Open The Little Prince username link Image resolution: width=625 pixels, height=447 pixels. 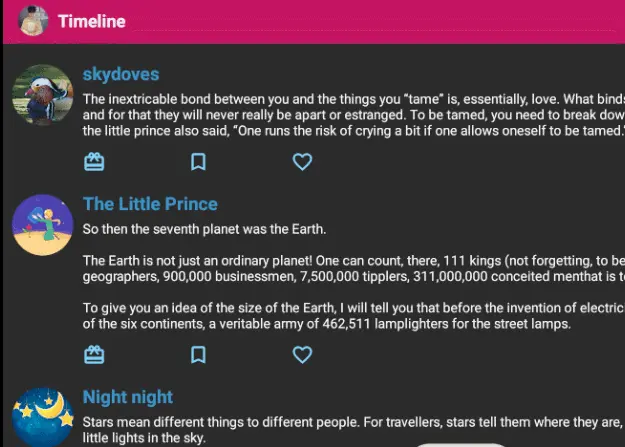click(150, 204)
